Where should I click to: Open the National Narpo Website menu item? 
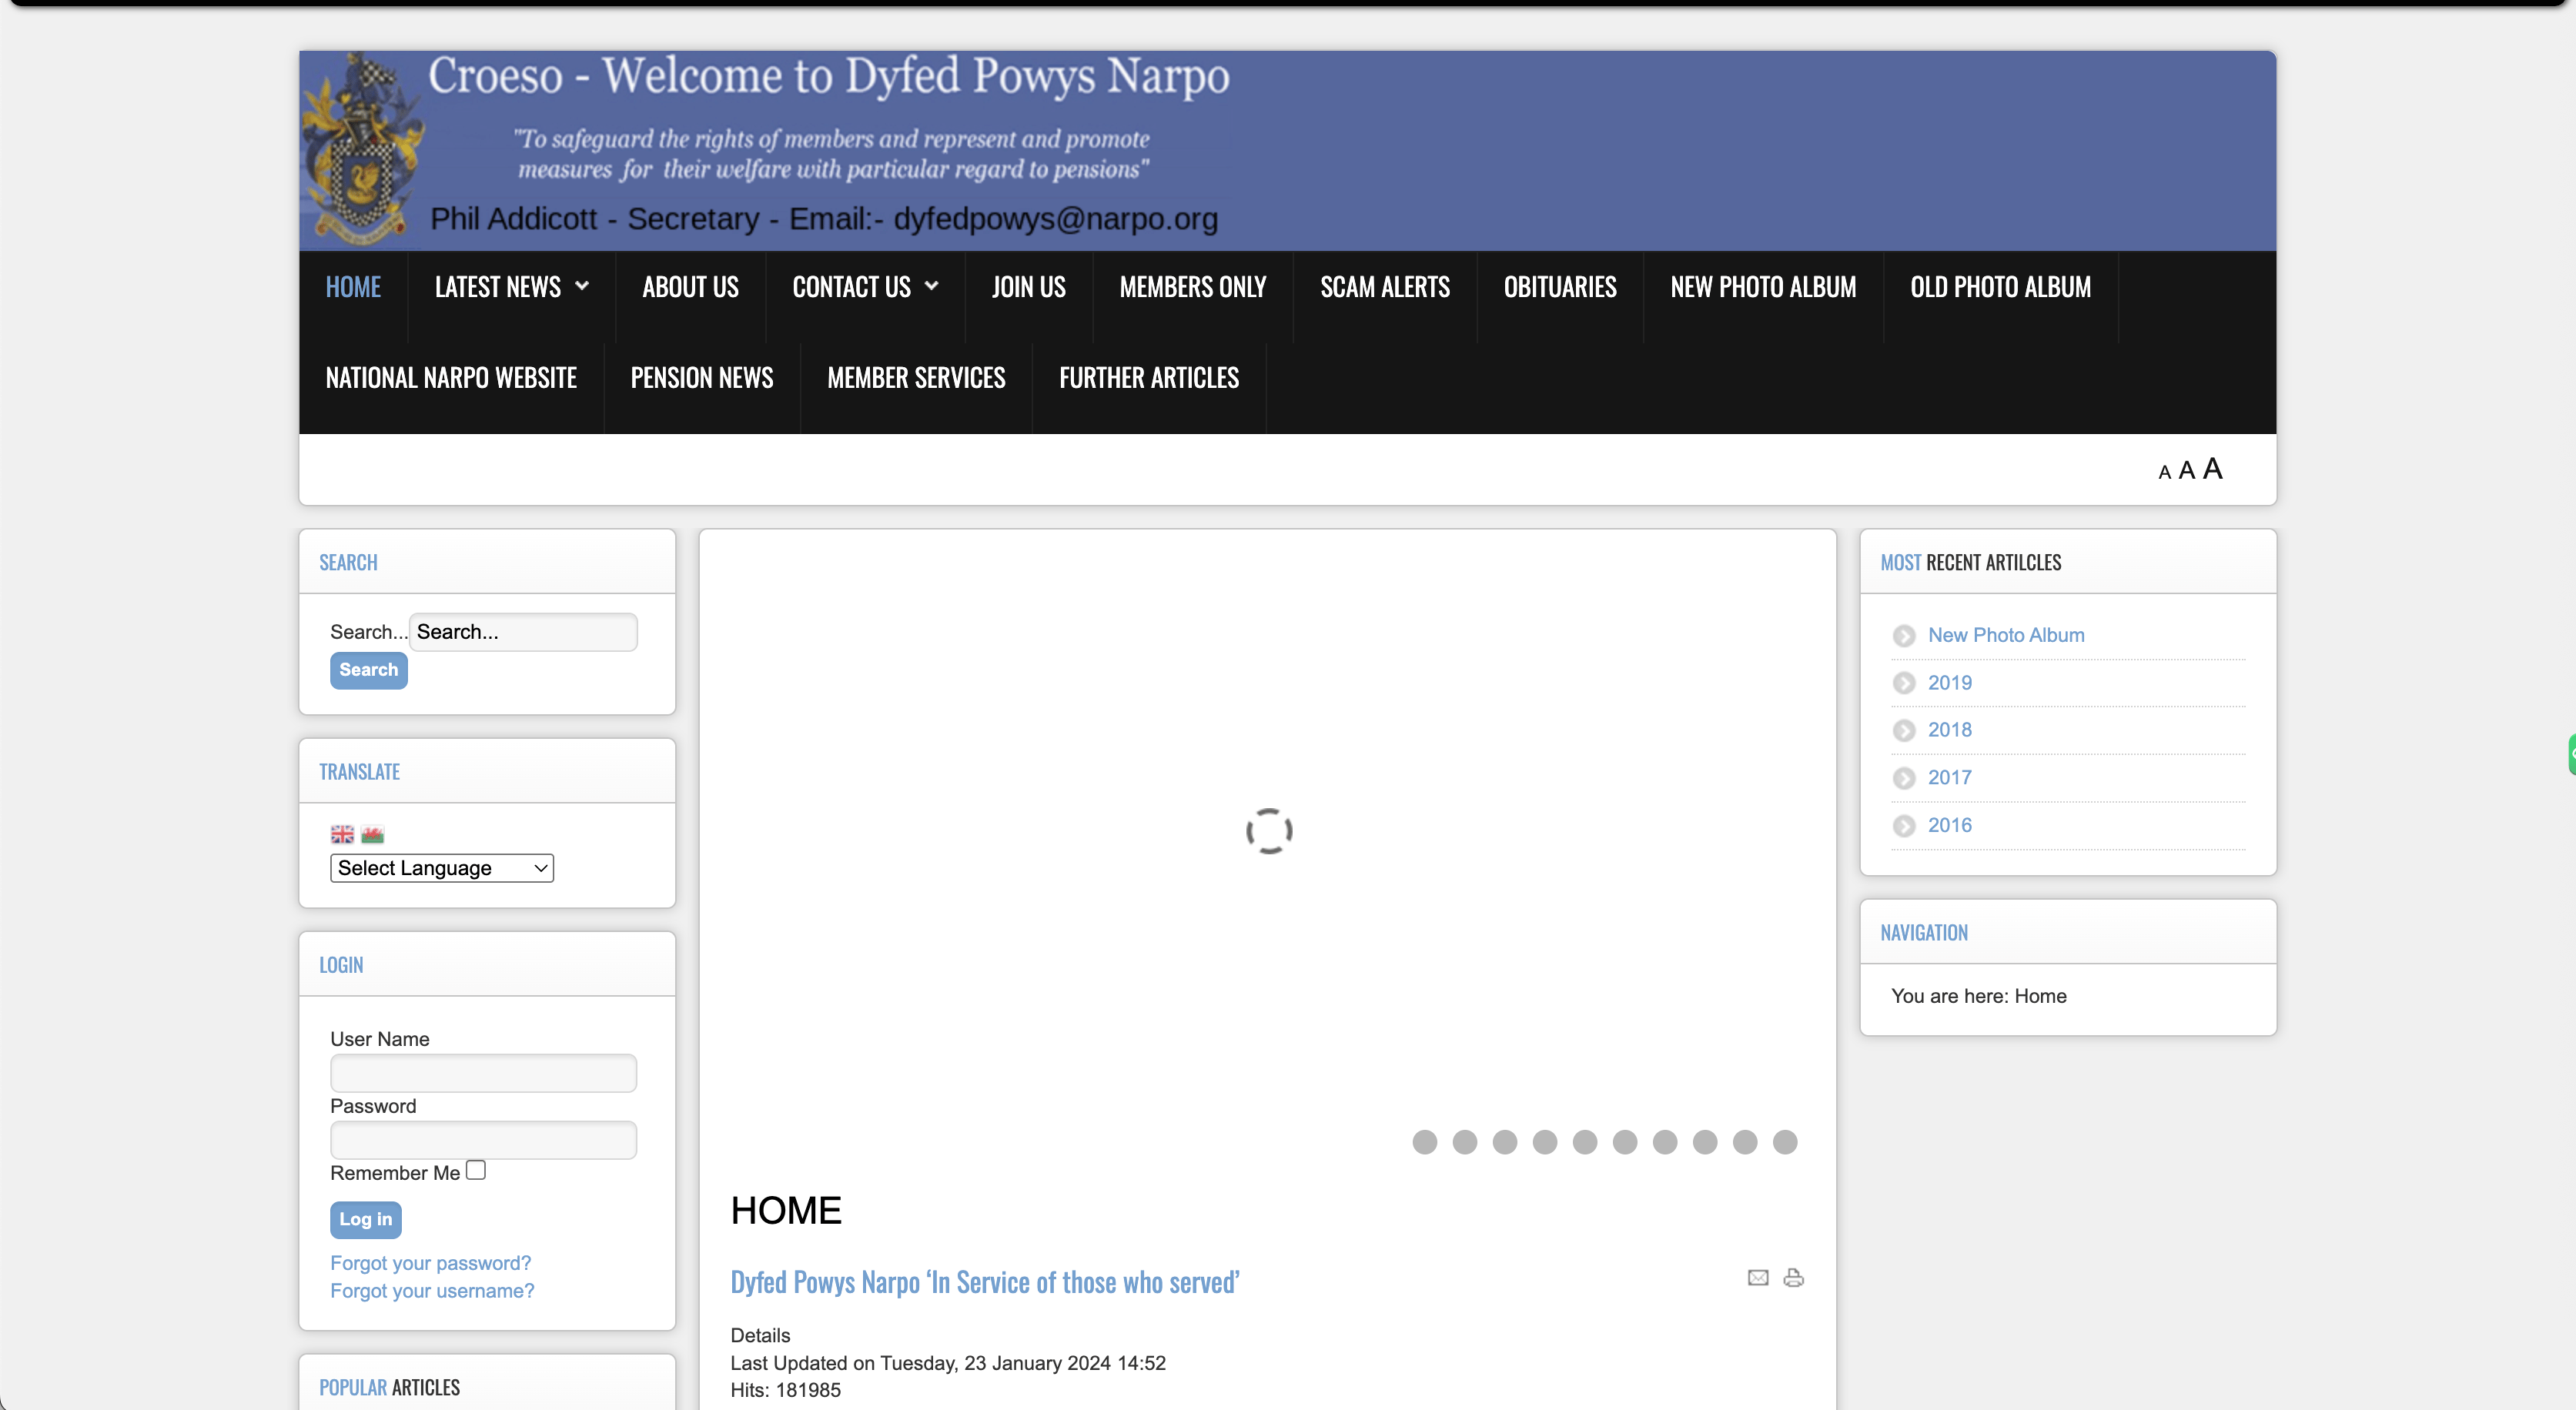(451, 378)
